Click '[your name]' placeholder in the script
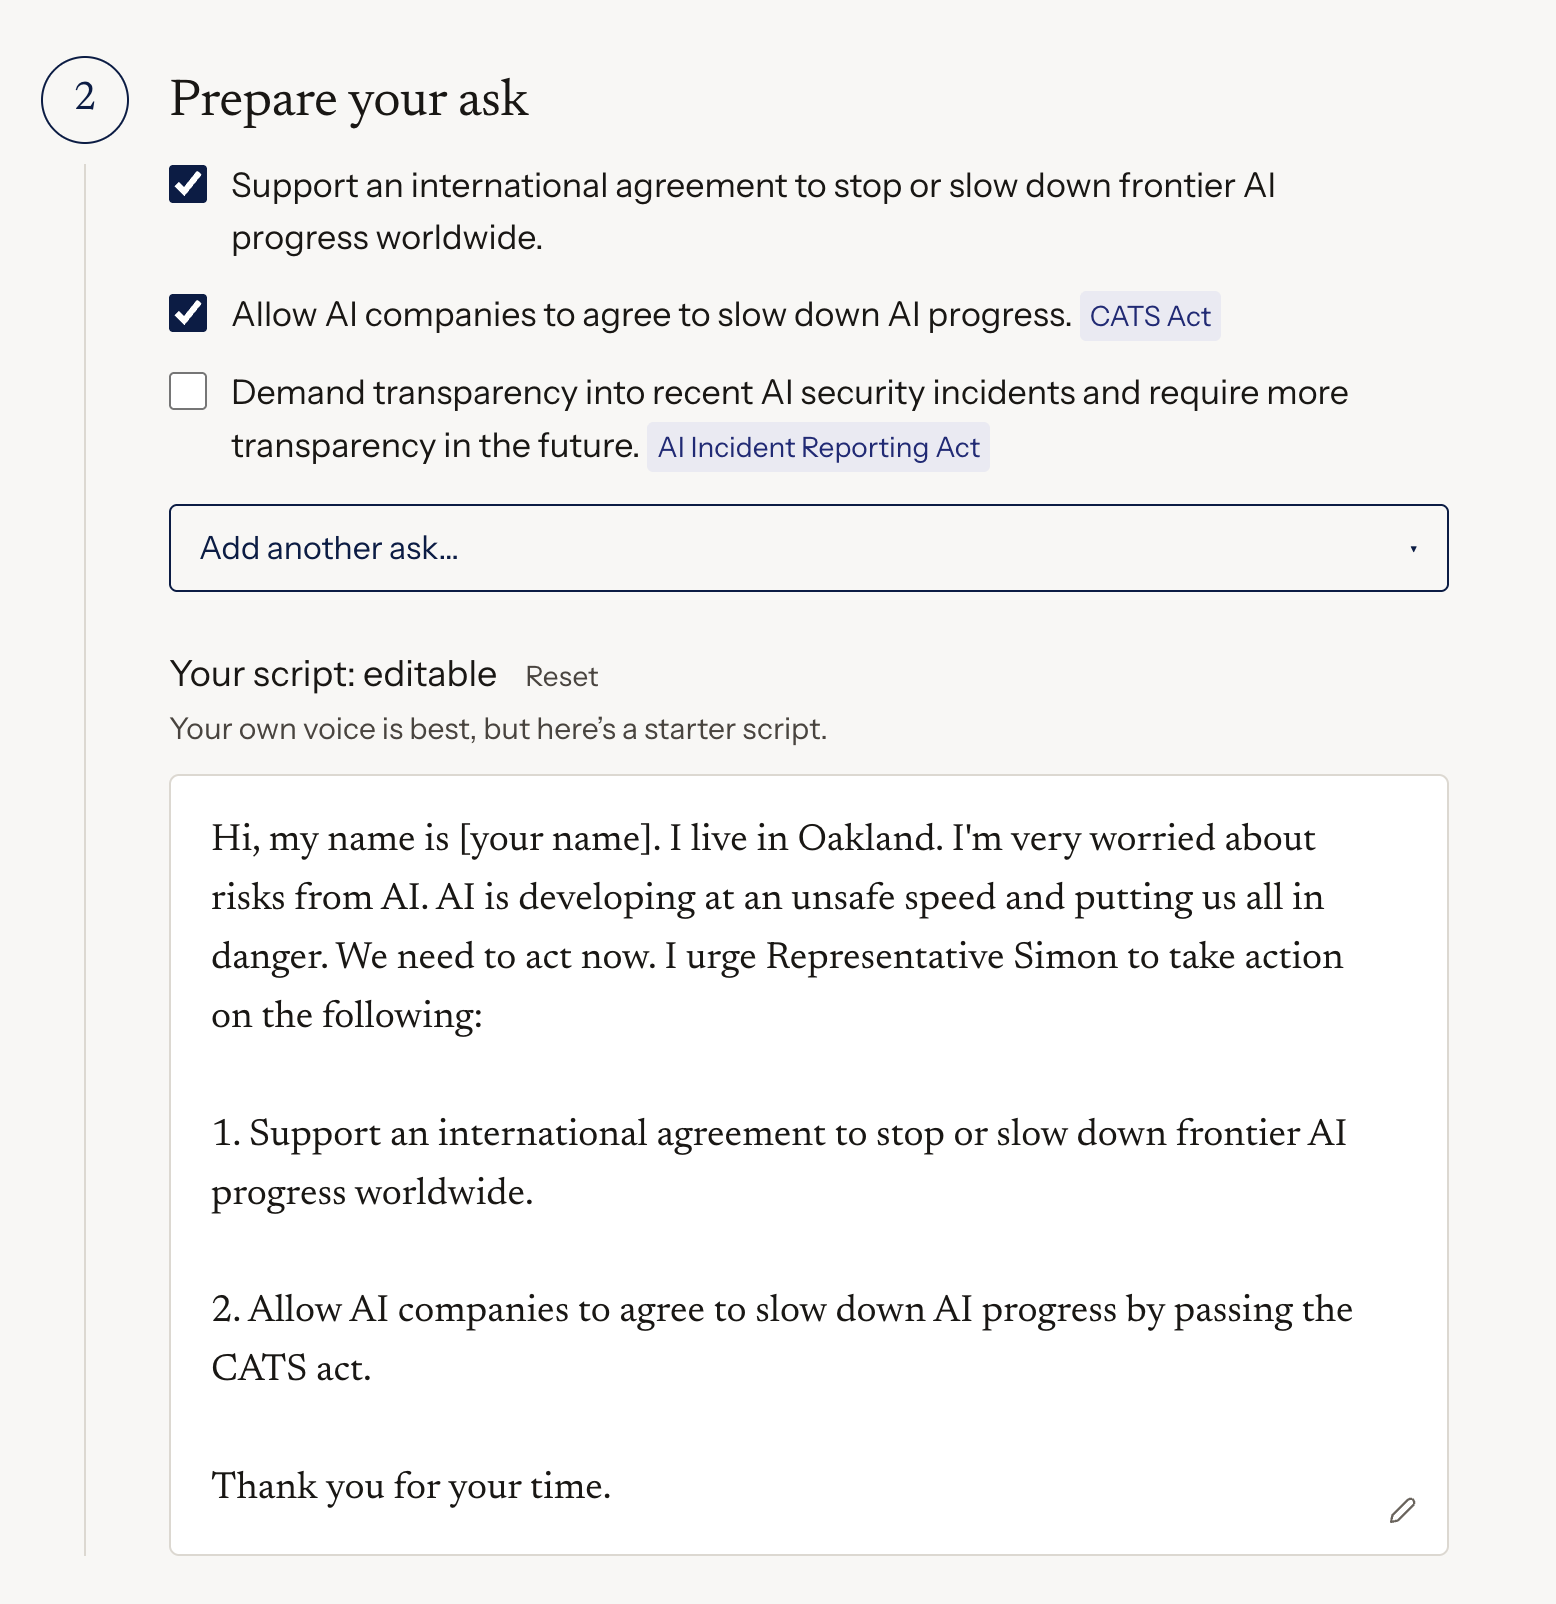This screenshot has width=1556, height=1604. pyautogui.click(x=555, y=838)
